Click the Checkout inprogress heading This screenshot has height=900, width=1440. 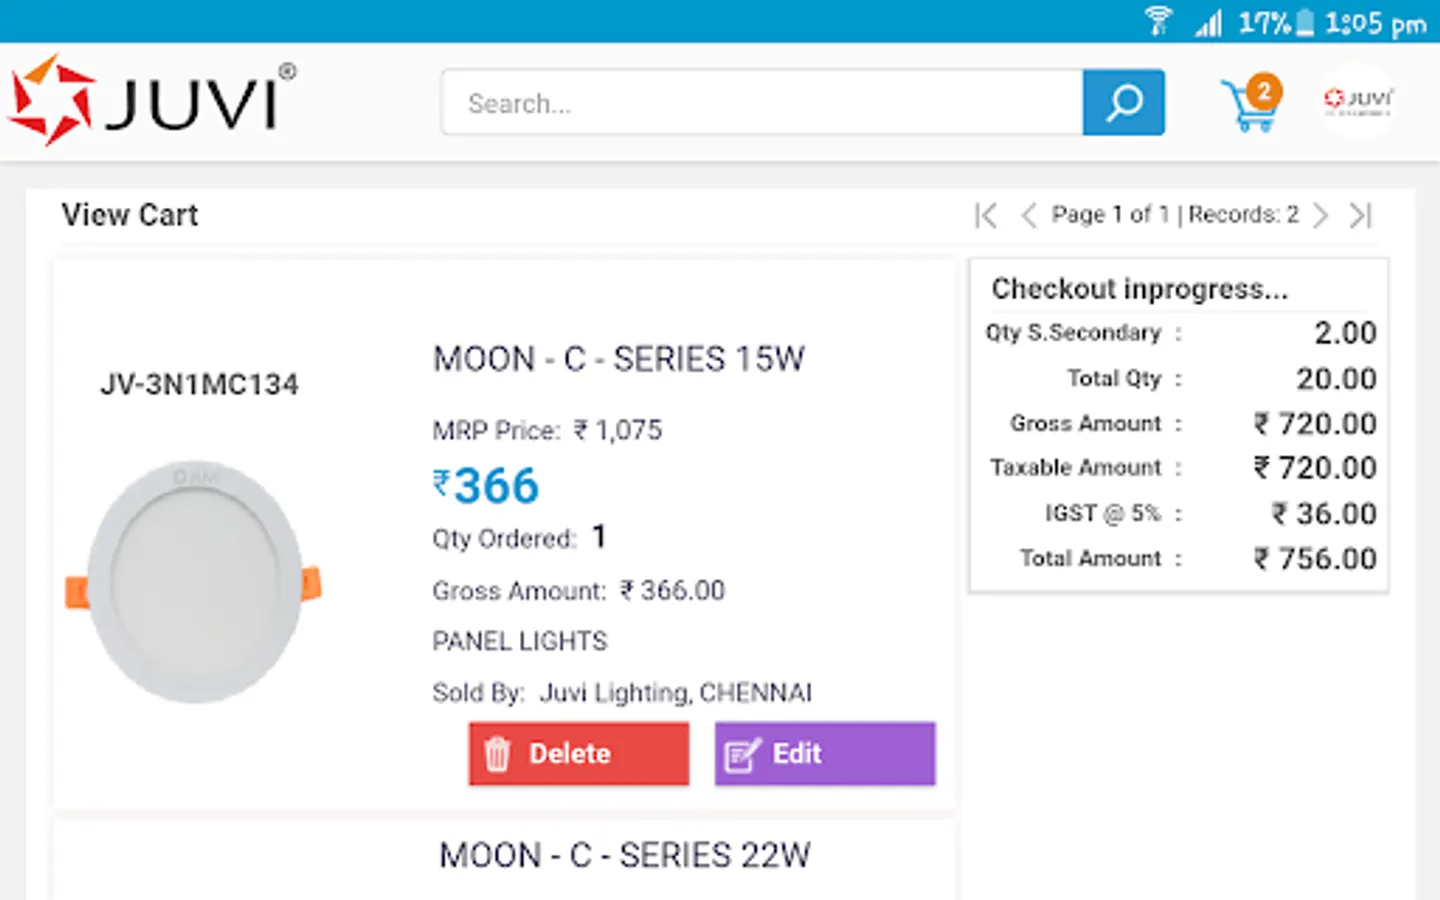coord(1139,289)
